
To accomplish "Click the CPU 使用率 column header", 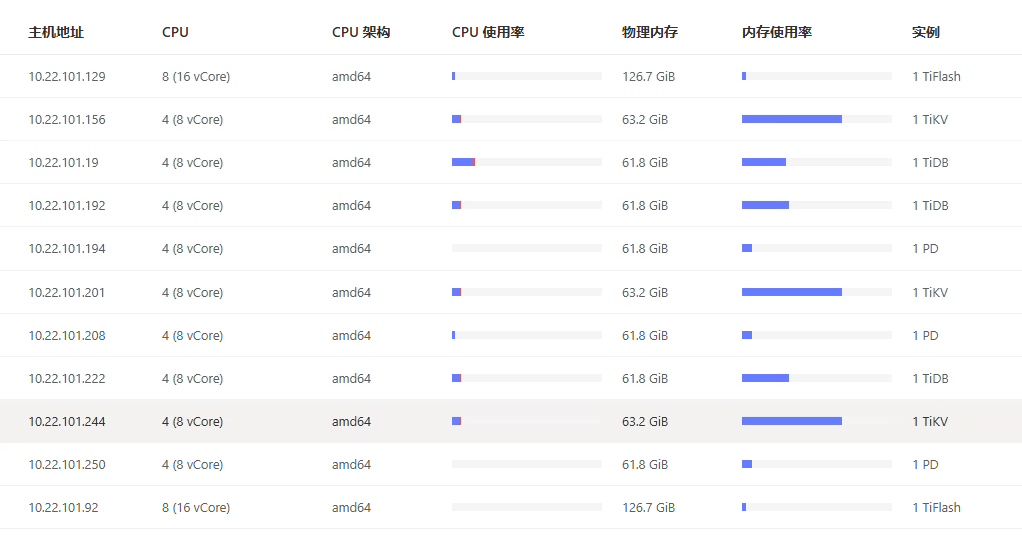I will point(488,32).
